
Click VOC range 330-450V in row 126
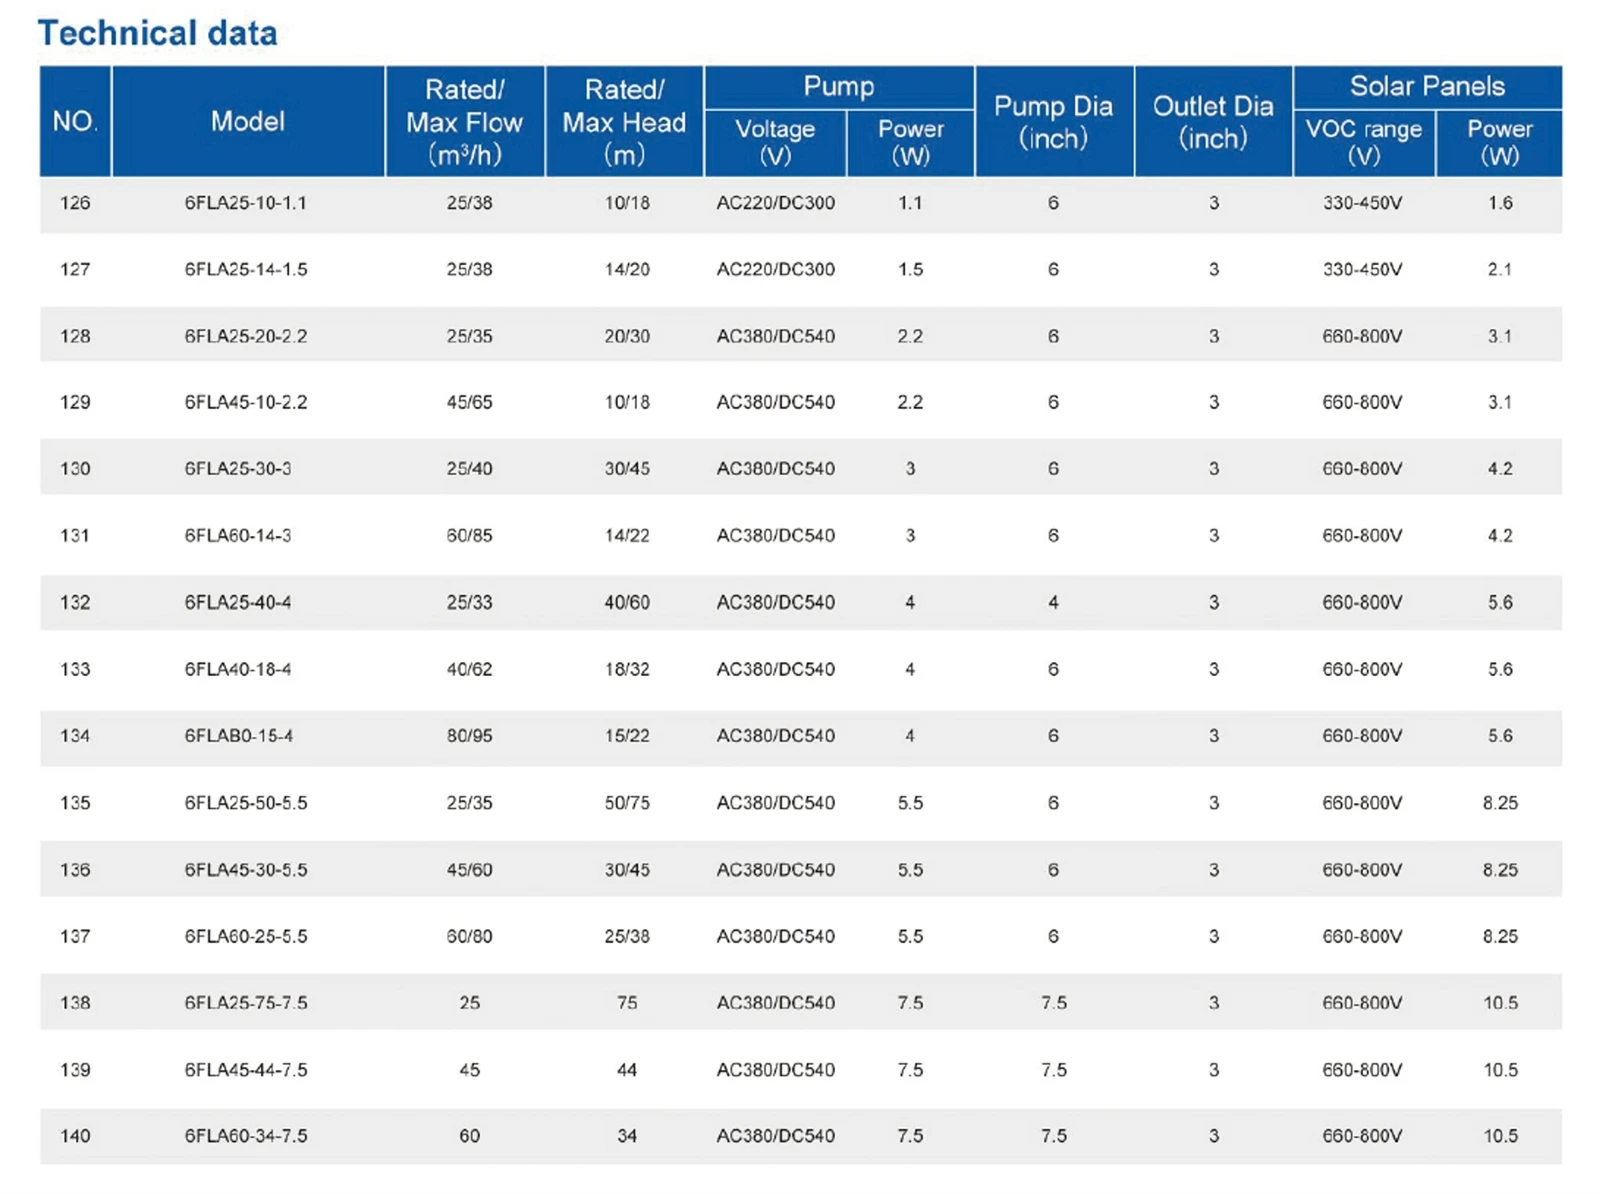(1362, 203)
